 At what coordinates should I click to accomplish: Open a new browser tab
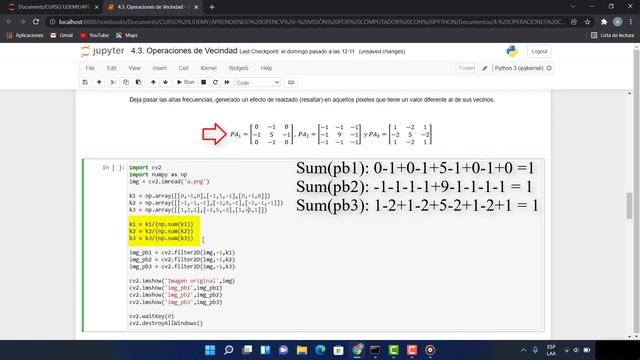(212, 7)
